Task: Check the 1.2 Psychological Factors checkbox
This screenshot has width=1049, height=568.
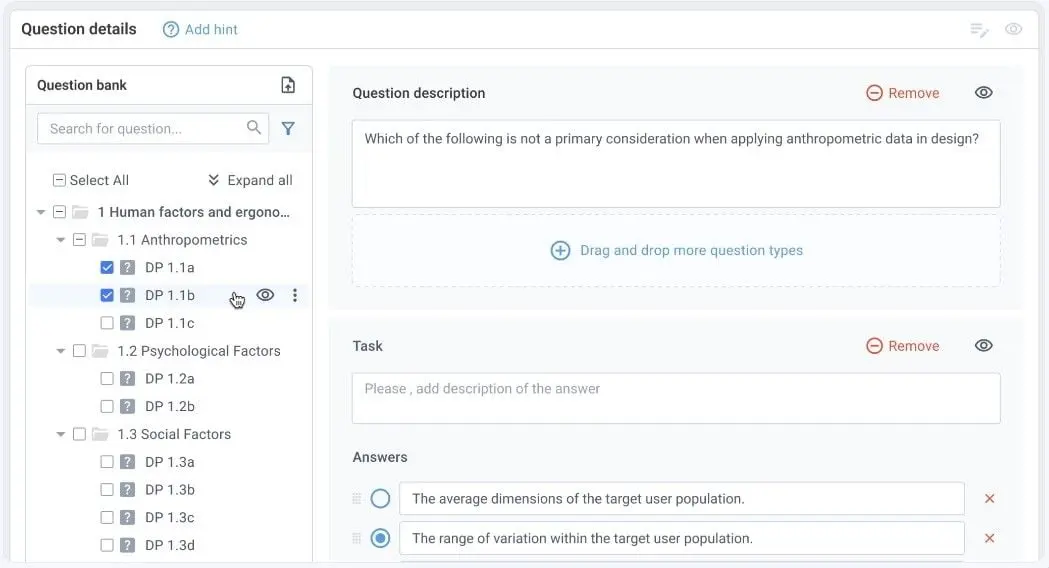Action: 79,351
